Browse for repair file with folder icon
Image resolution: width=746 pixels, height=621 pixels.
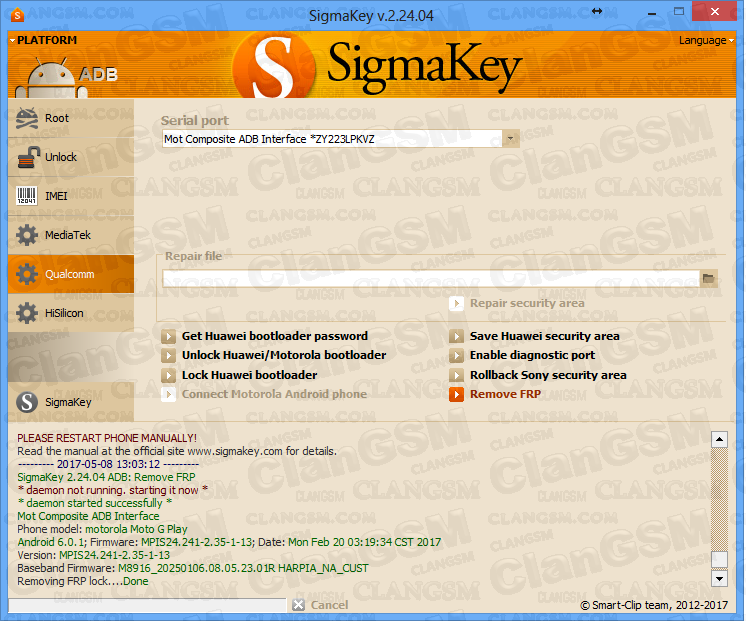[x=708, y=278]
